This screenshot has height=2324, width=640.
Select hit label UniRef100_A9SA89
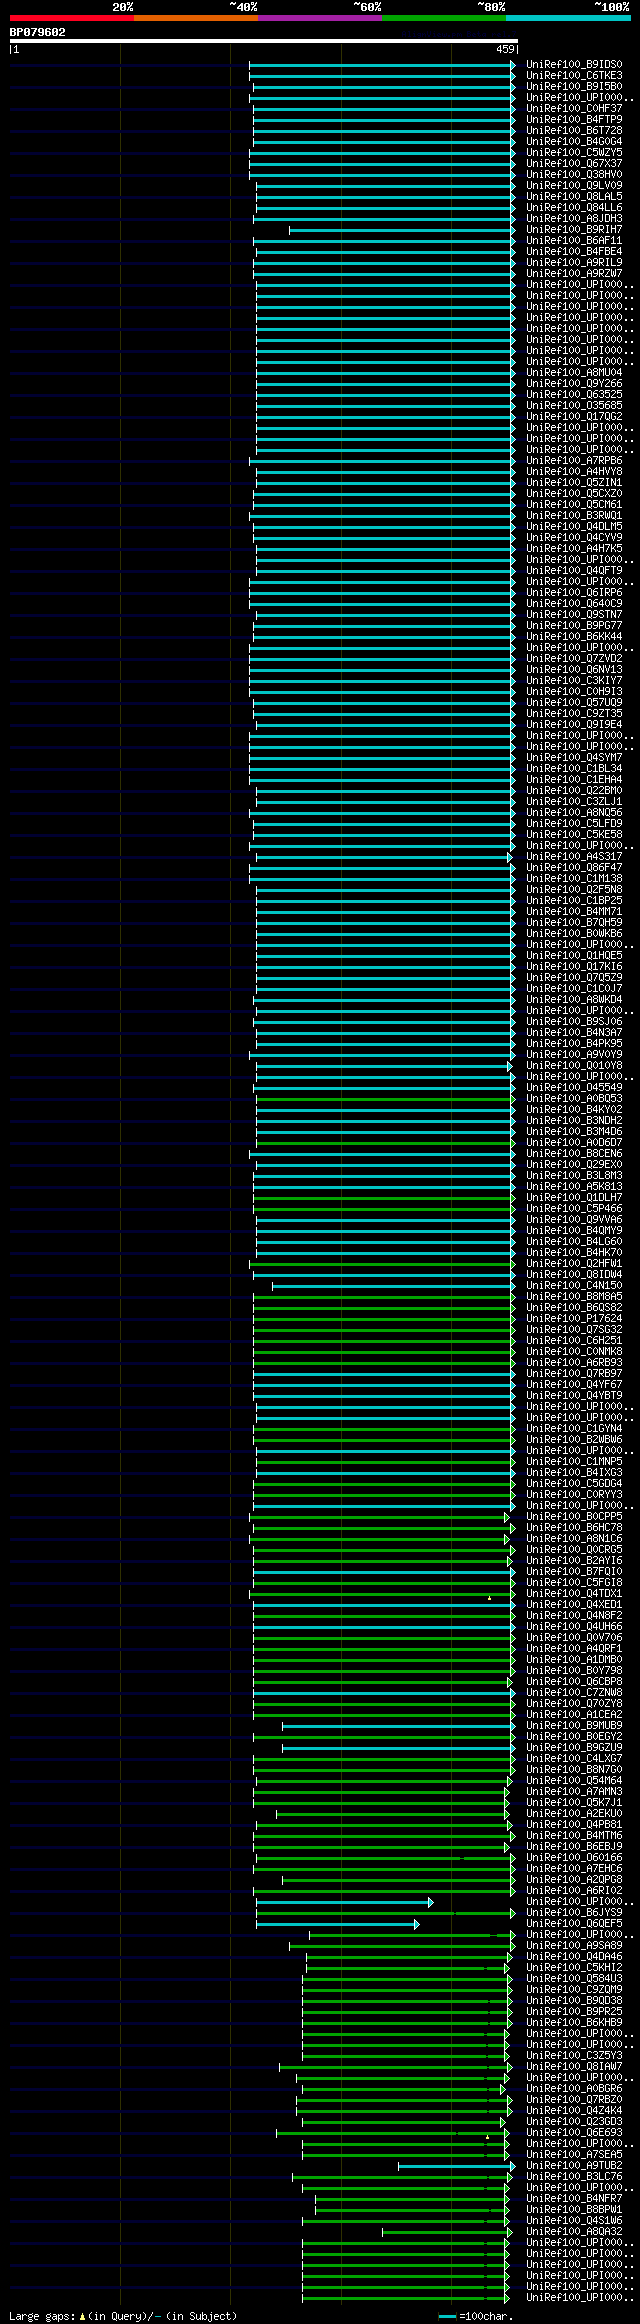coord(574,1946)
